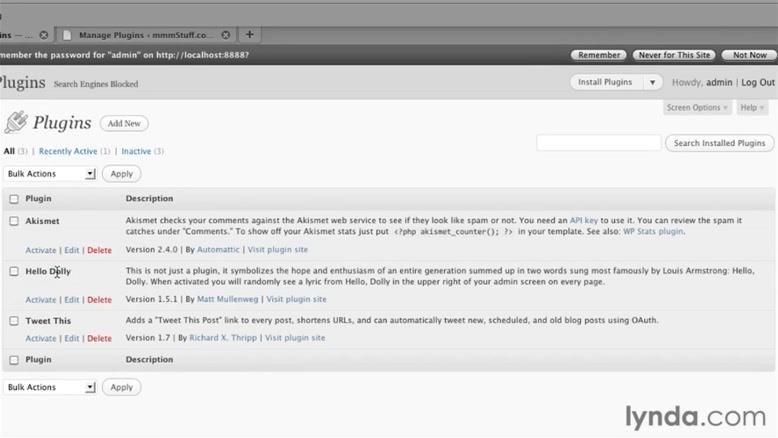
Task: Expand the Help panel
Action: 752,107
